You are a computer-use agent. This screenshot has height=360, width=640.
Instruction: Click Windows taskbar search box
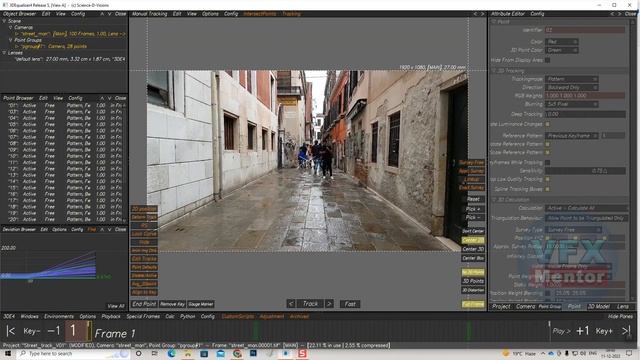[73, 353]
